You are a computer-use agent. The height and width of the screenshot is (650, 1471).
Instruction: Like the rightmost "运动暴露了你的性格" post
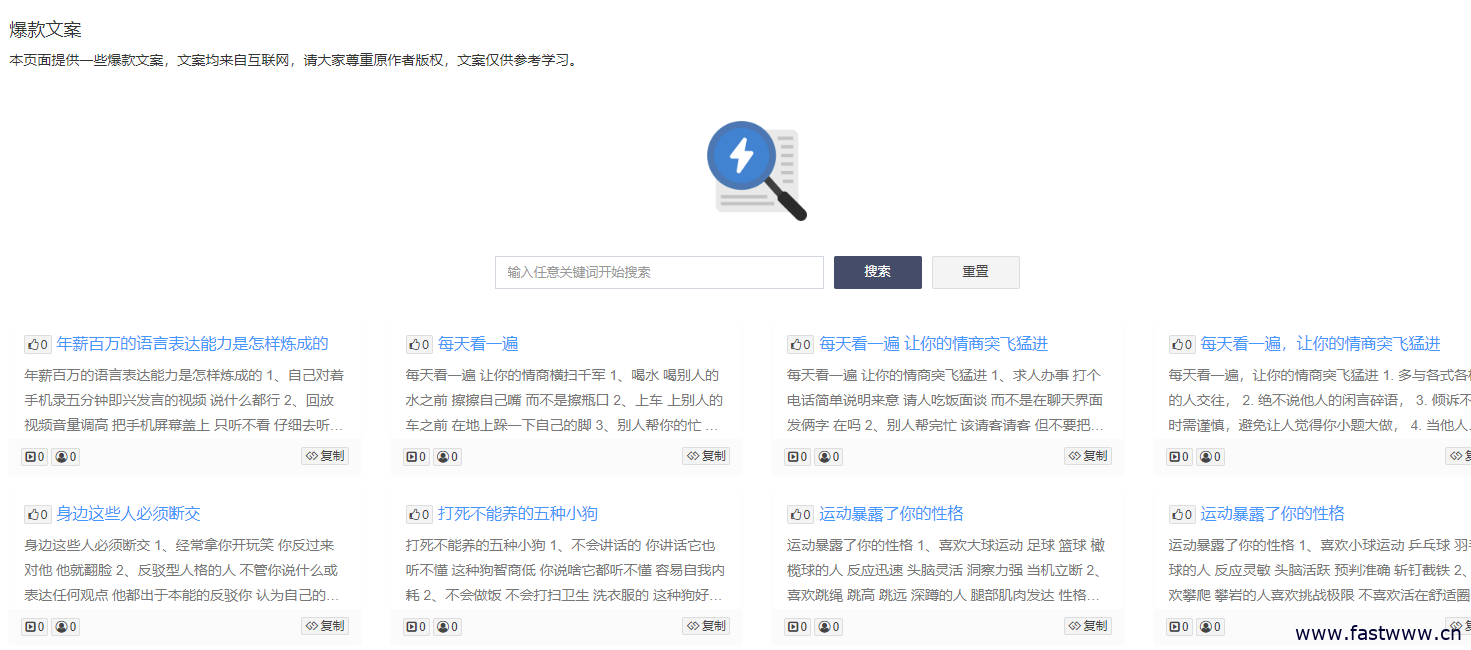point(1181,514)
